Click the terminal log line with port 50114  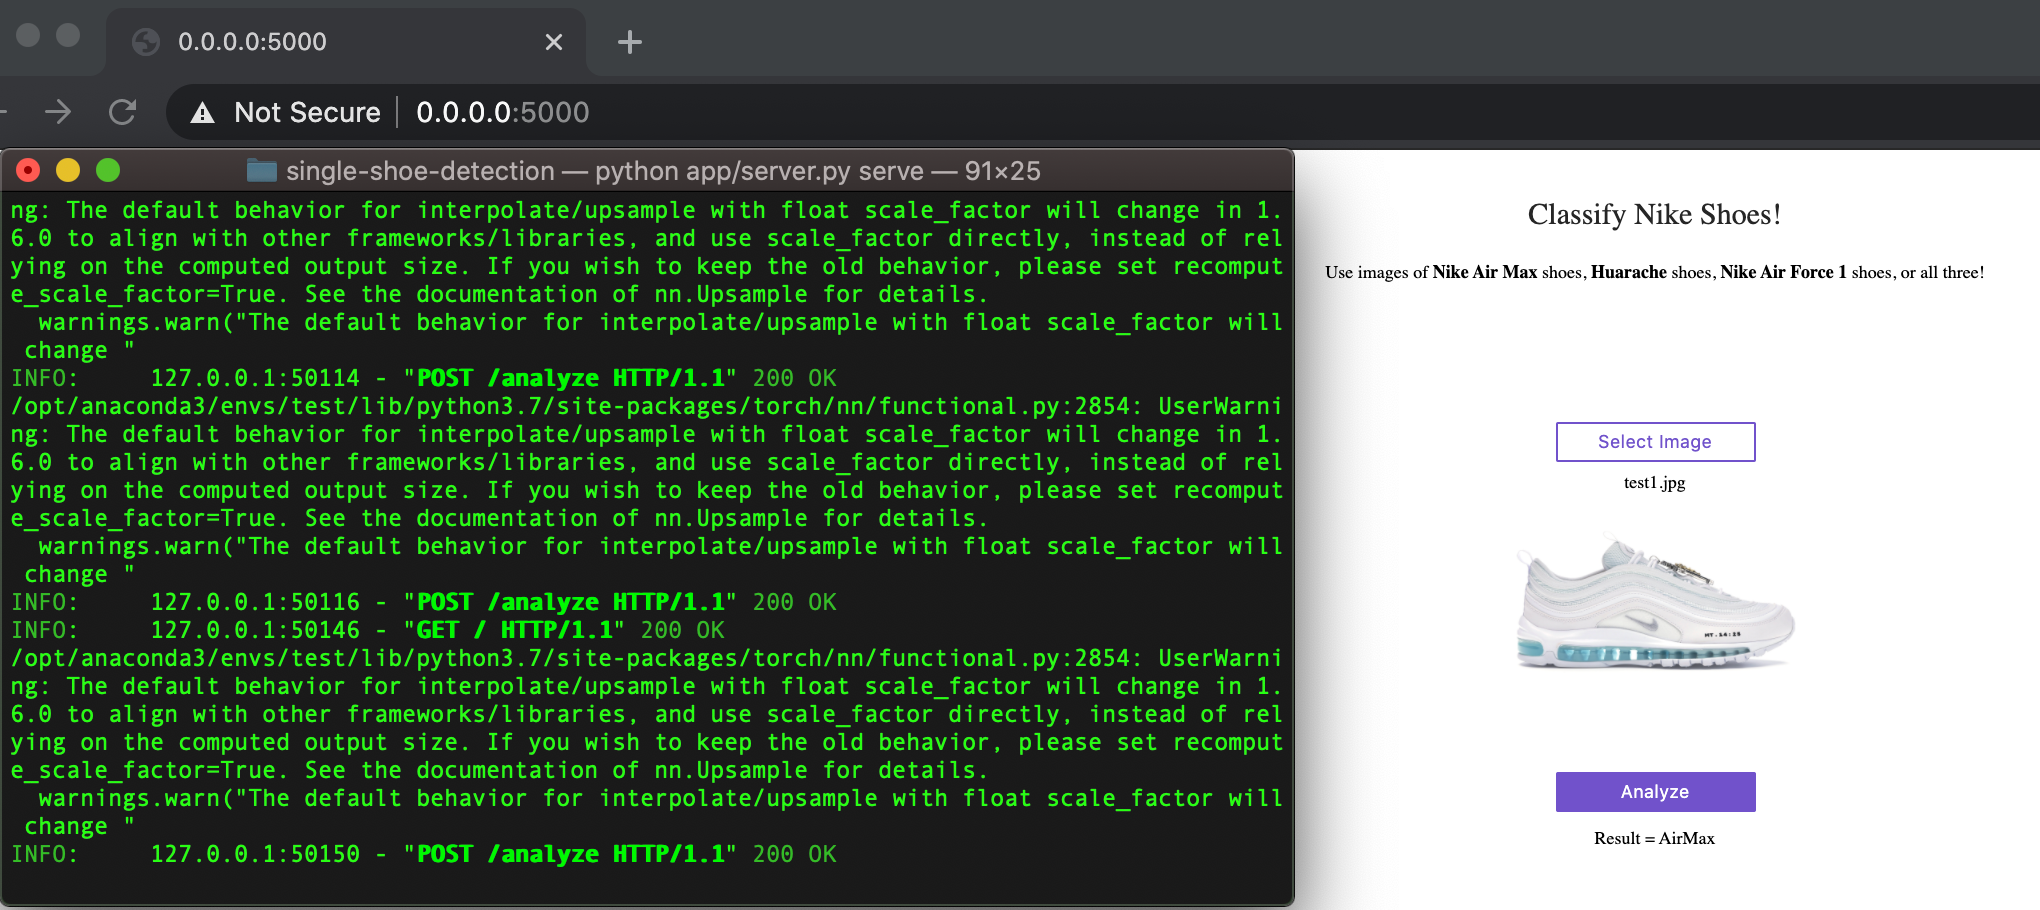coord(424,378)
